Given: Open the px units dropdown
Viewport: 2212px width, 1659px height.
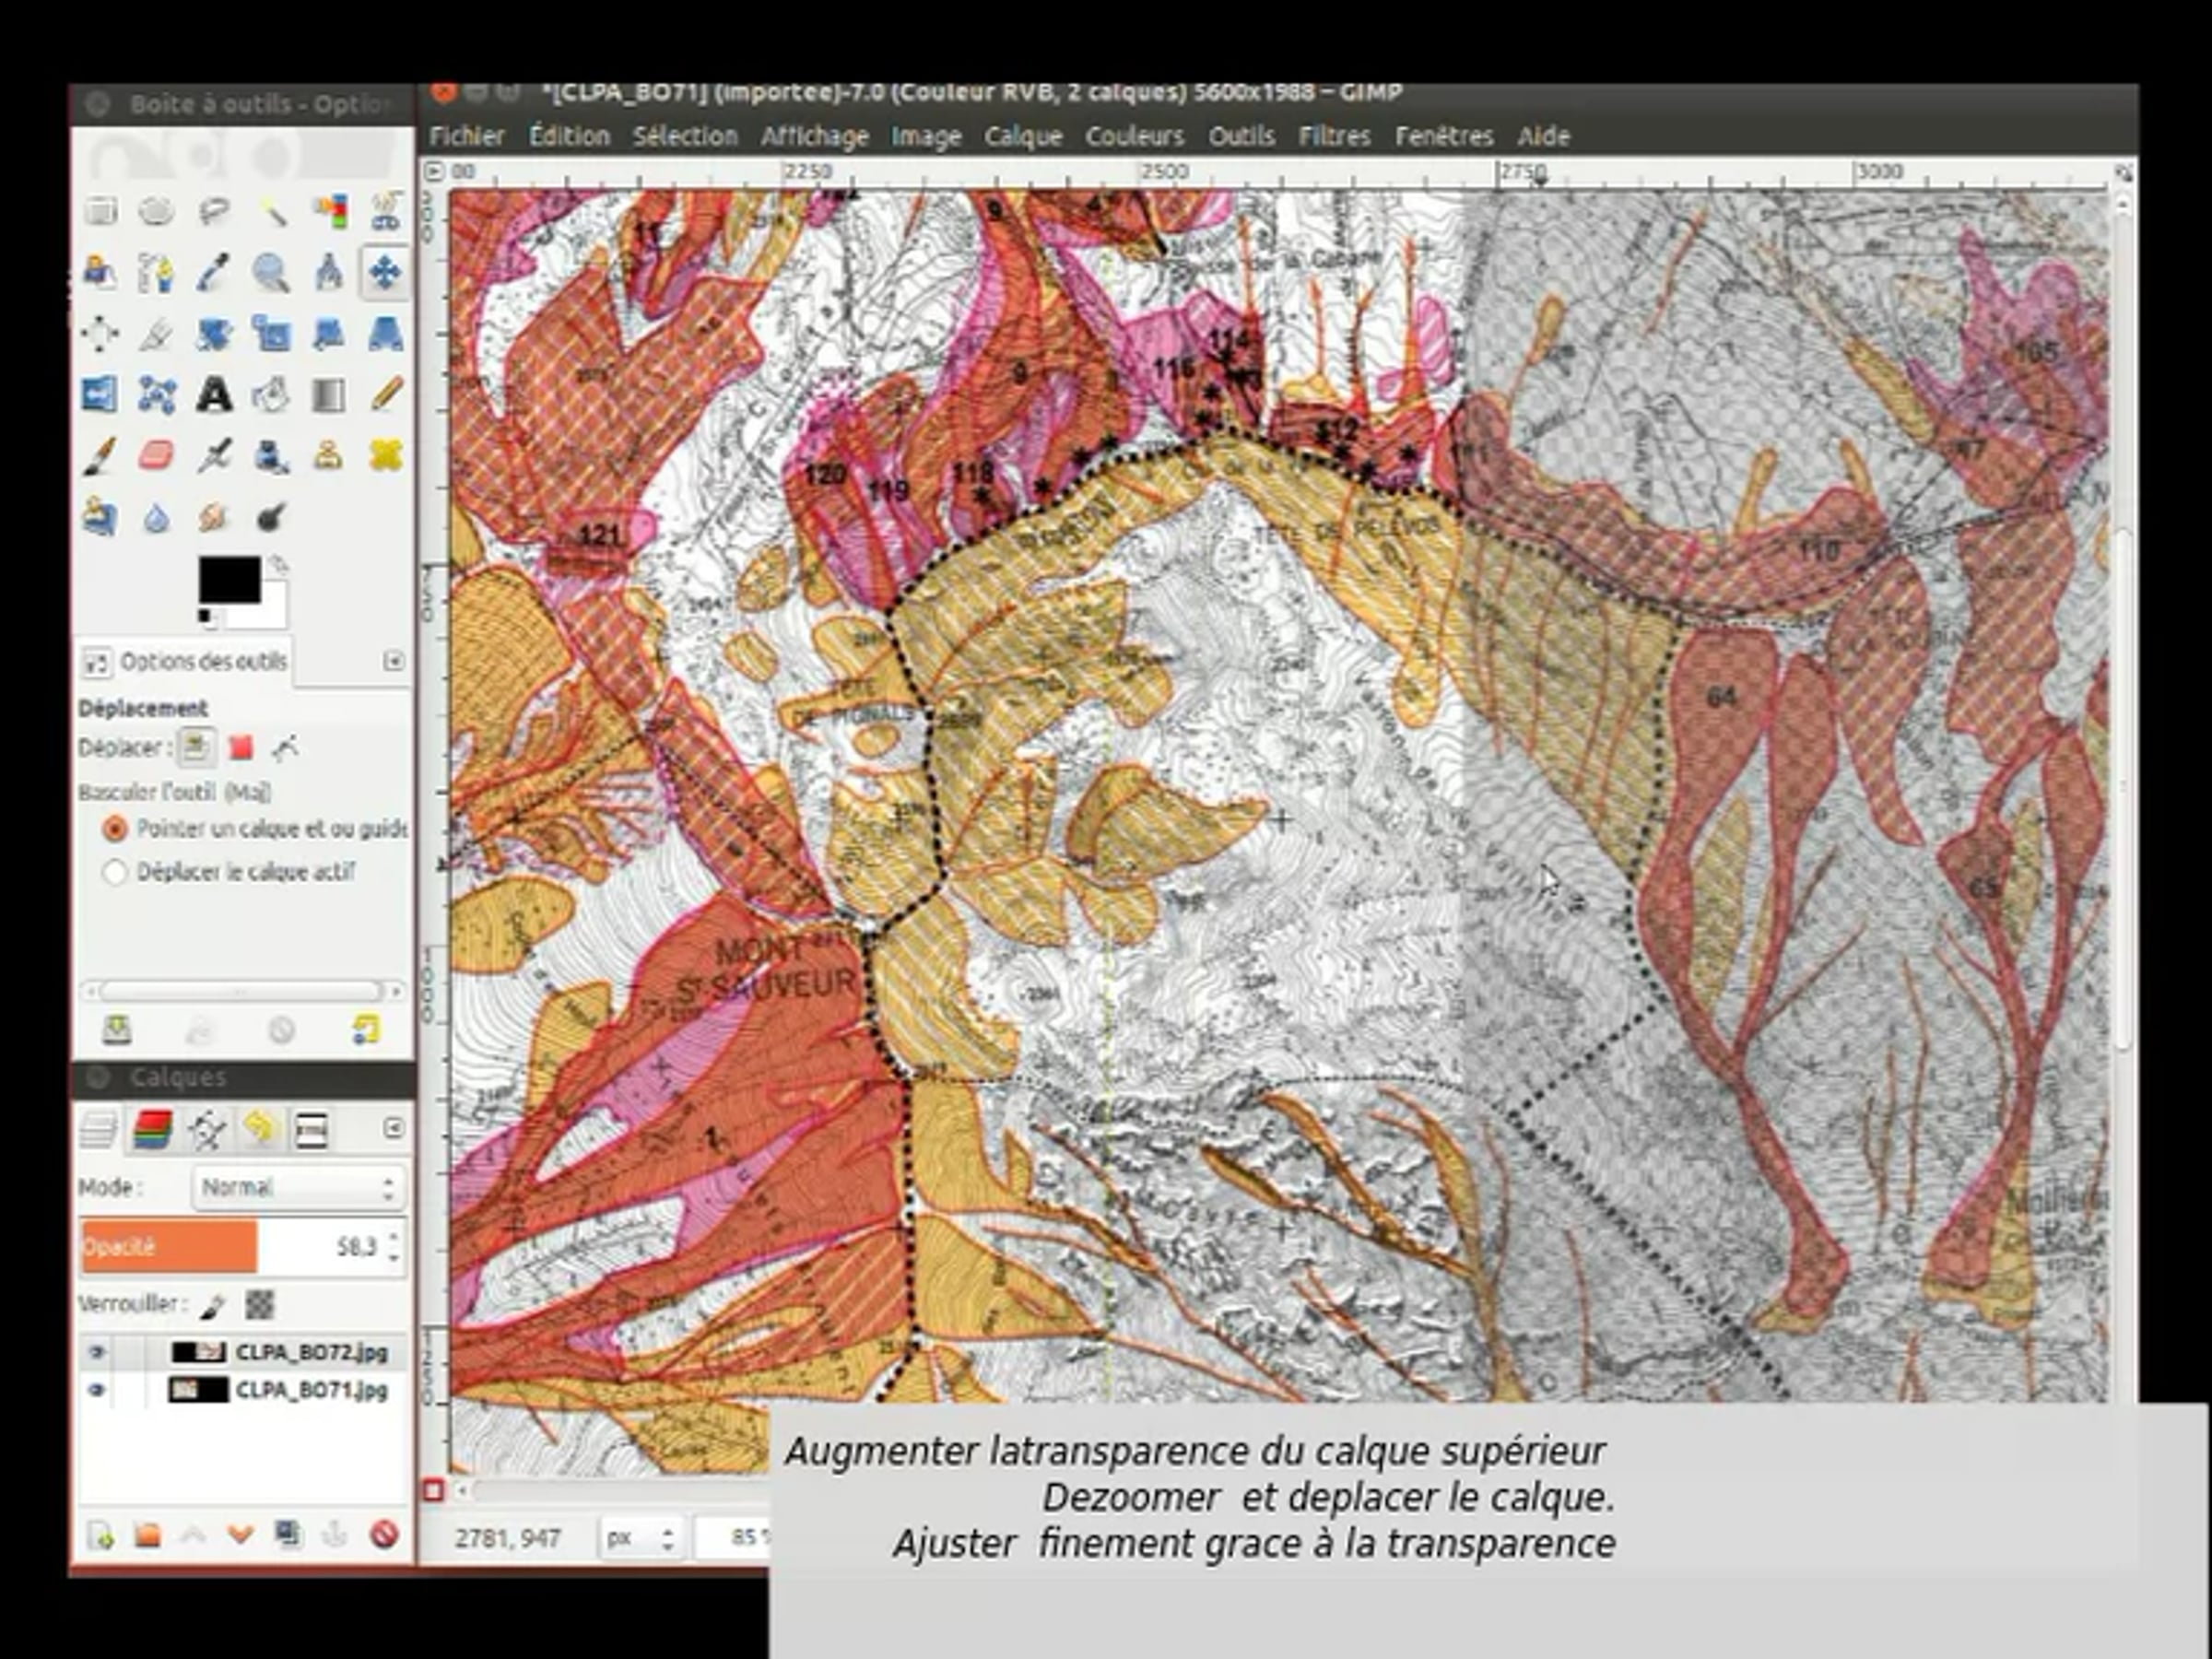Looking at the screenshot, I should click(x=641, y=1537).
